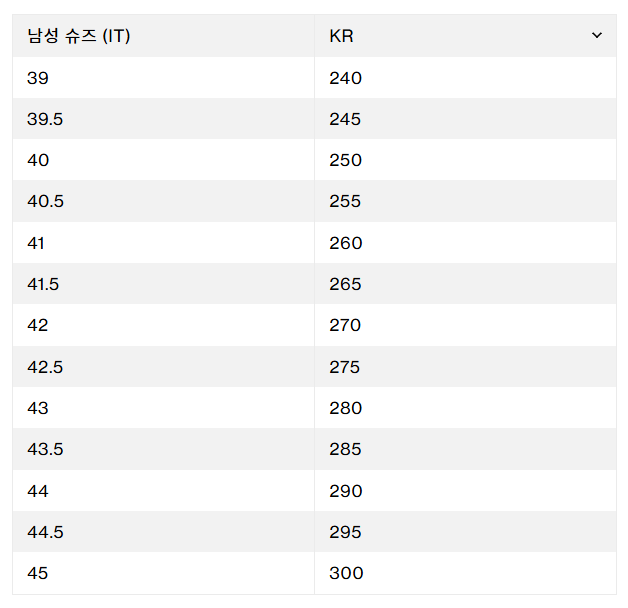Select the KR 240 cell
Viewport: 628px width, 608px height.
click(346, 78)
